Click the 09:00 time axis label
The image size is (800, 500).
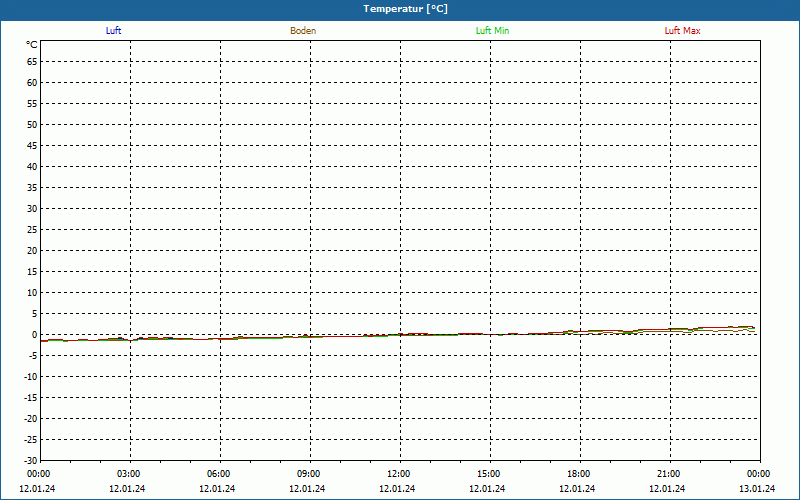(x=309, y=474)
